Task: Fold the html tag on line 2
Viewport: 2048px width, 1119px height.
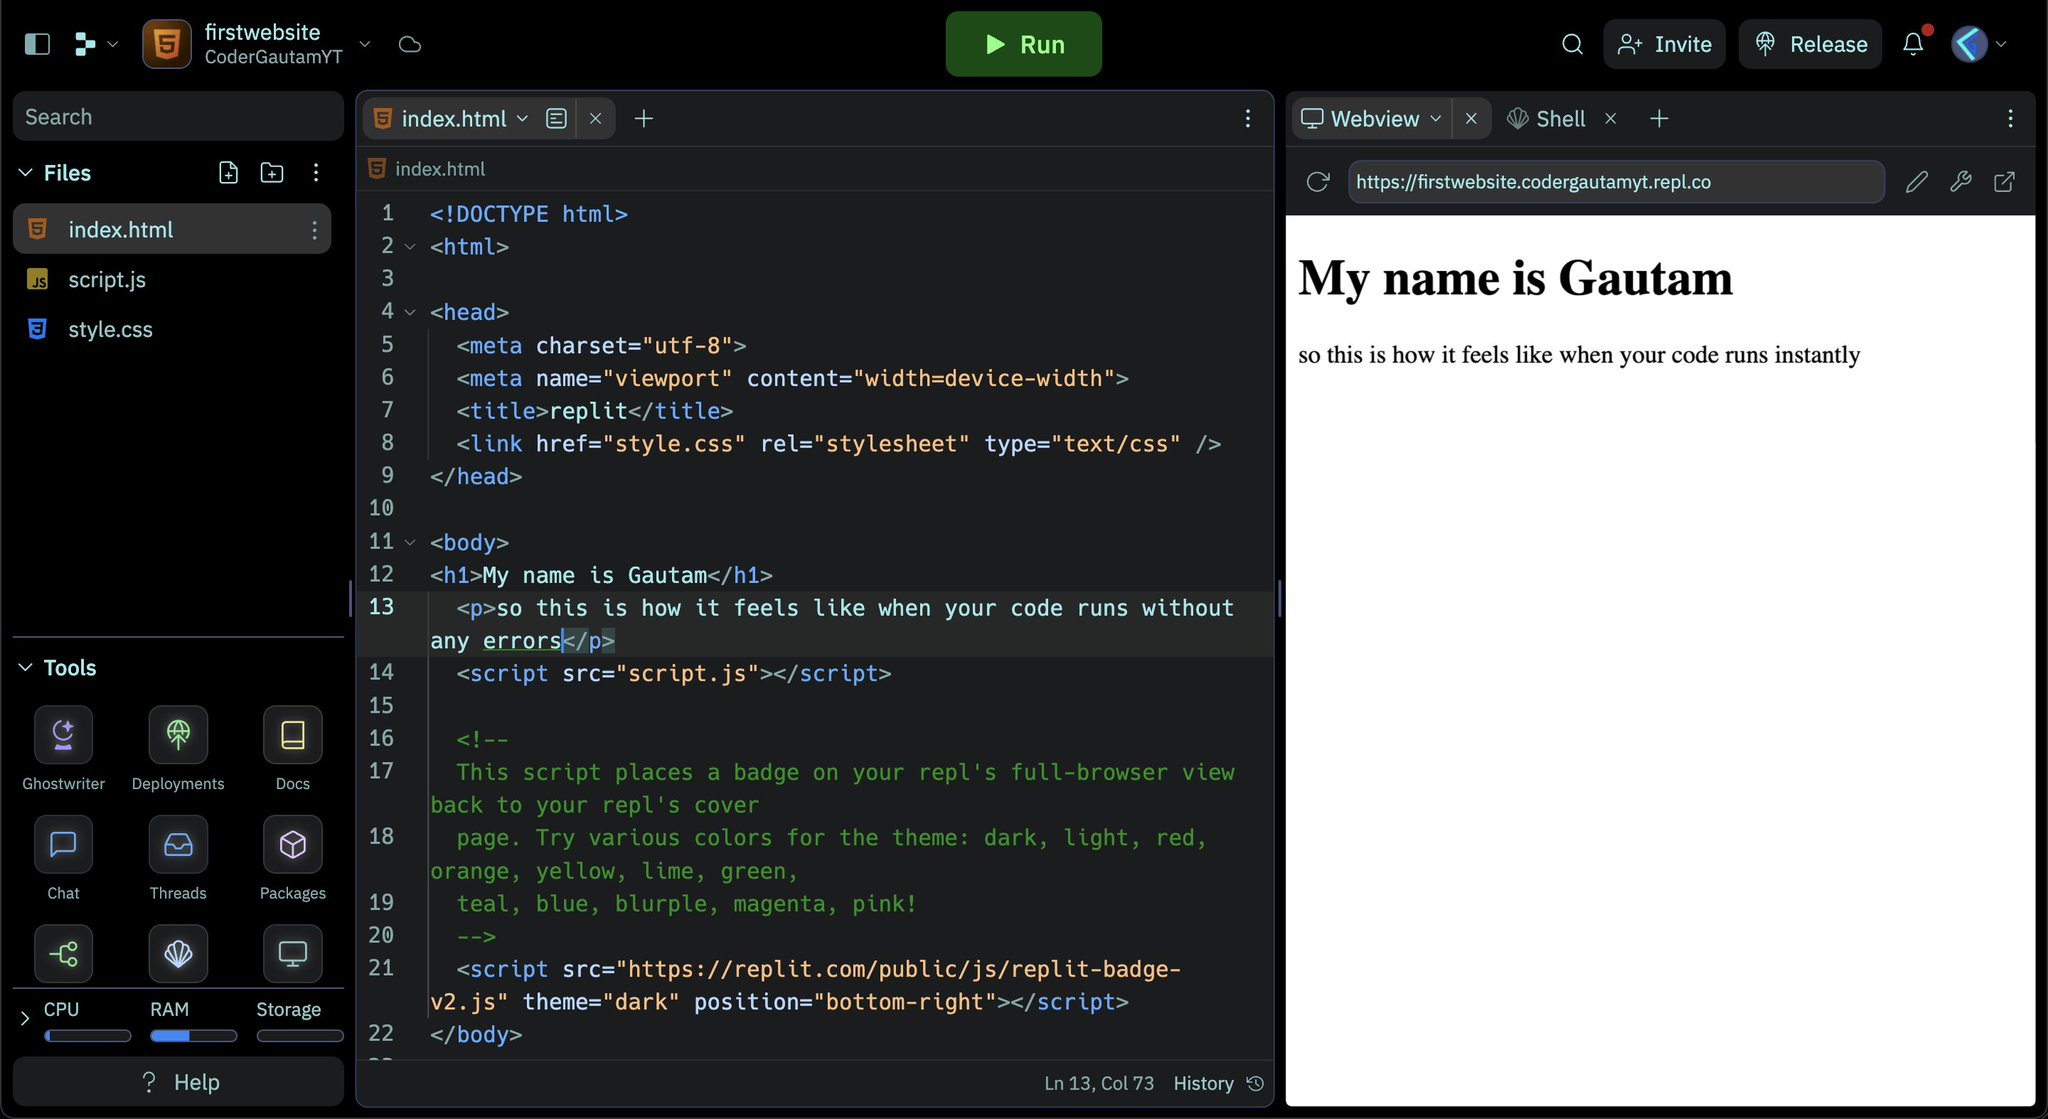Action: click(410, 247)
